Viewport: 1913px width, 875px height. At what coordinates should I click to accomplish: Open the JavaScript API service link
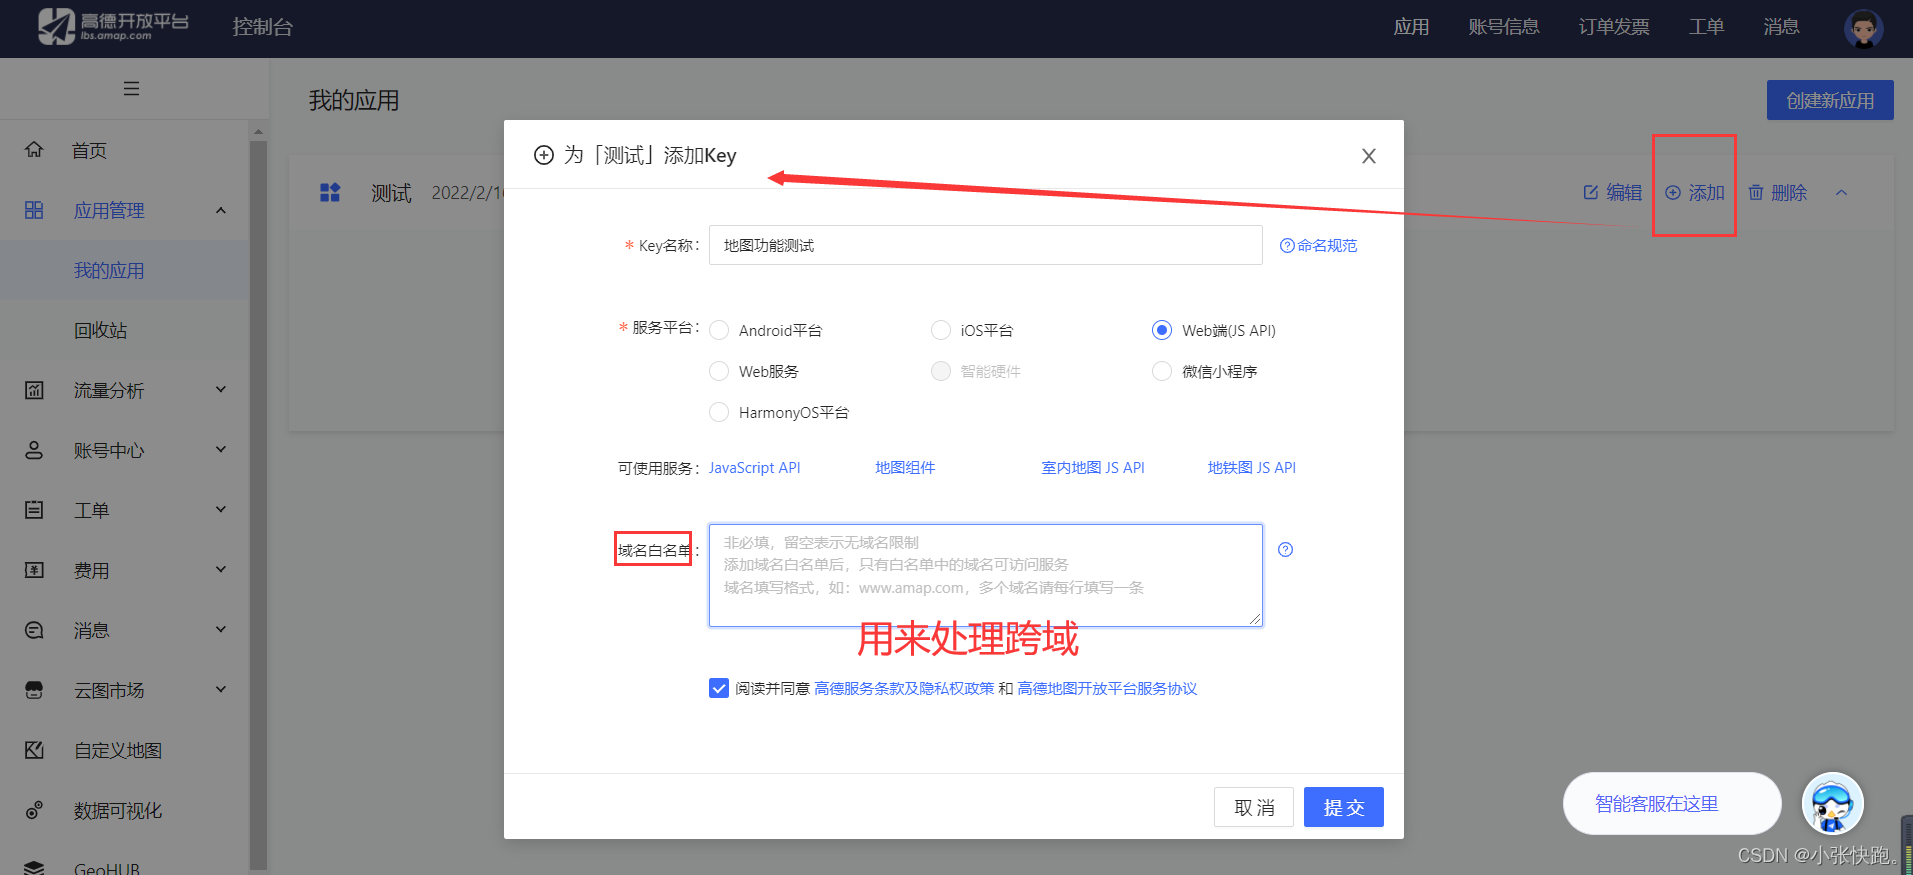755,467
